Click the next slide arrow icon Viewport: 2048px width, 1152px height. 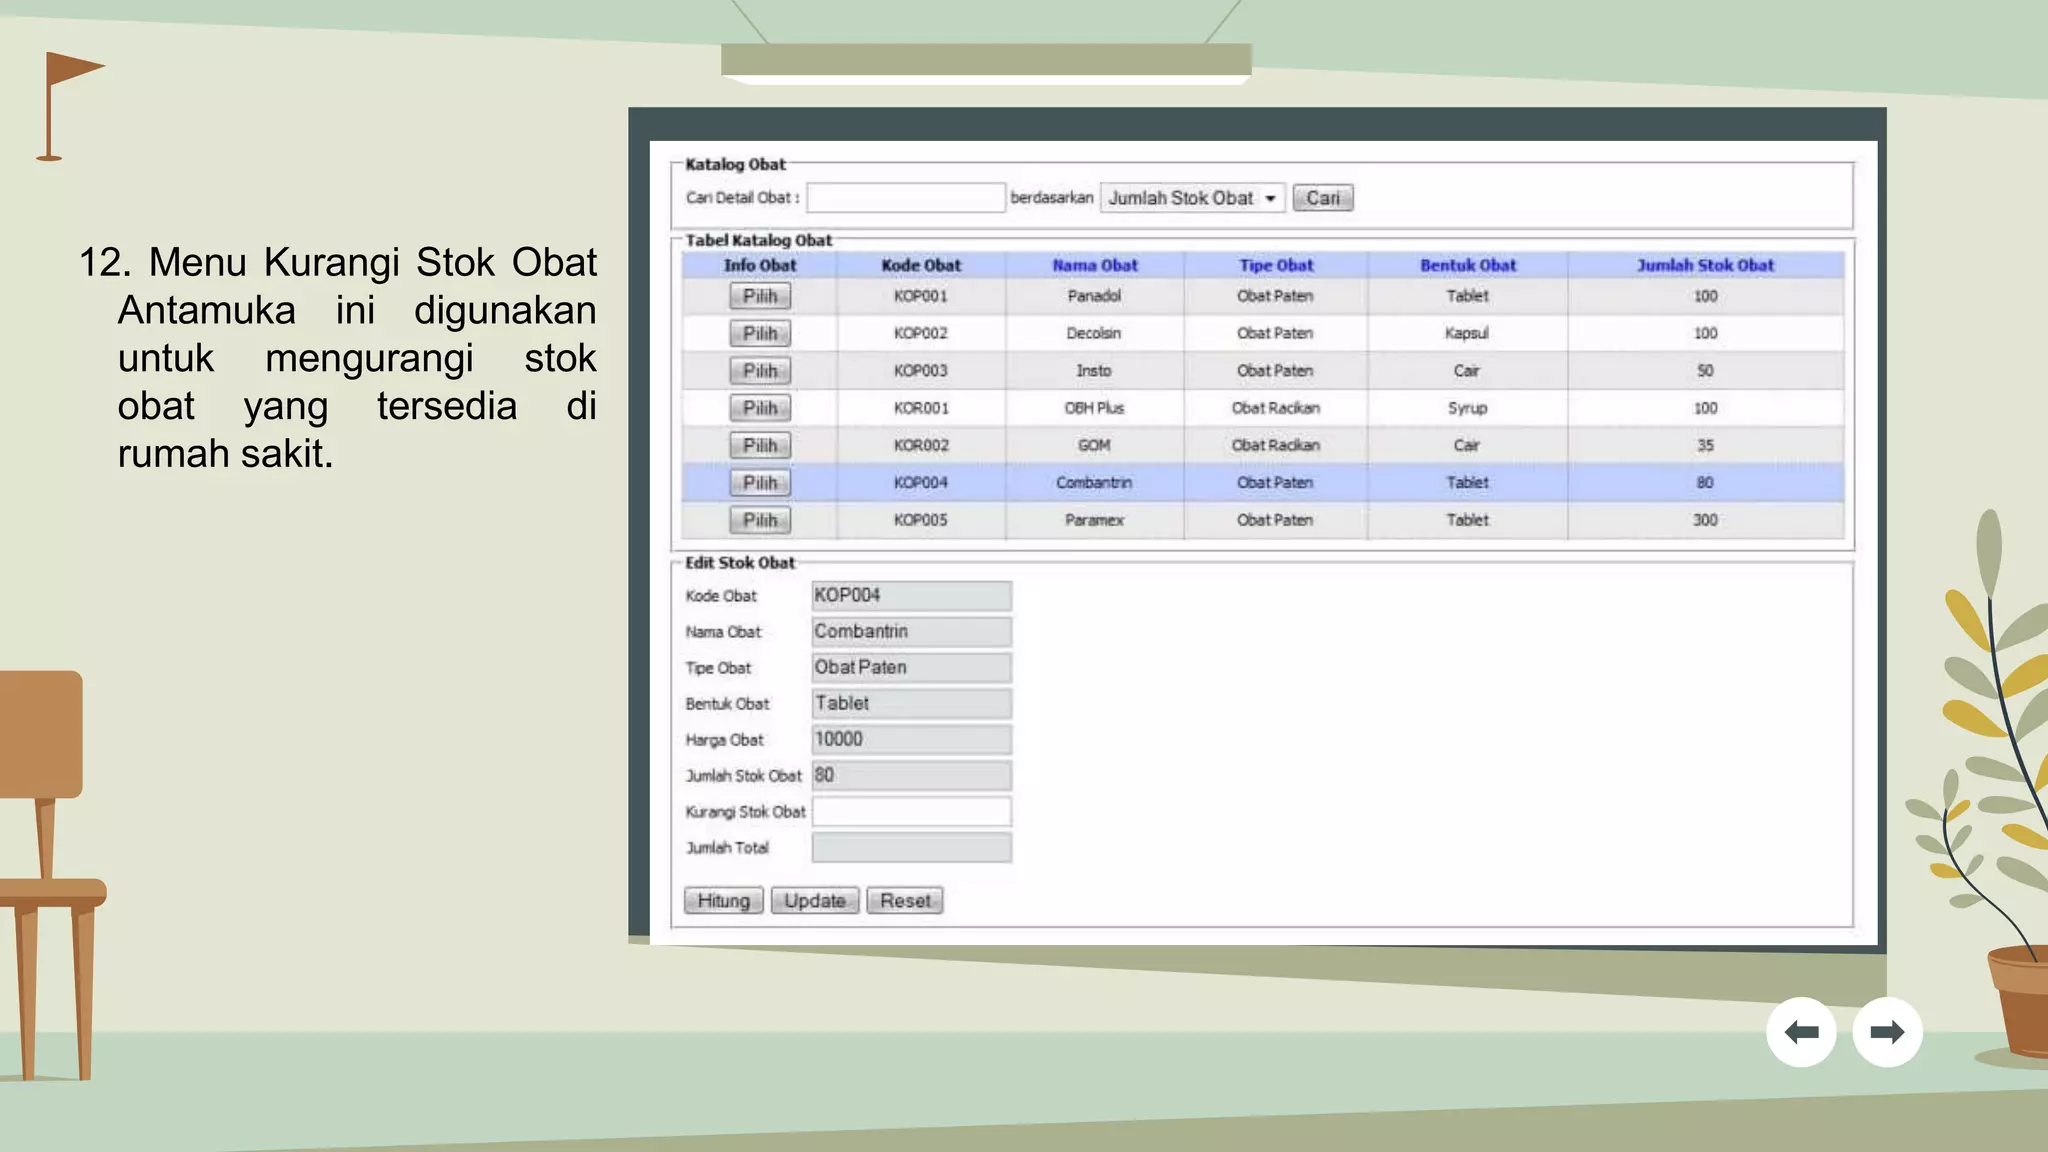pyautogui.click(x=1887, y=1032)
